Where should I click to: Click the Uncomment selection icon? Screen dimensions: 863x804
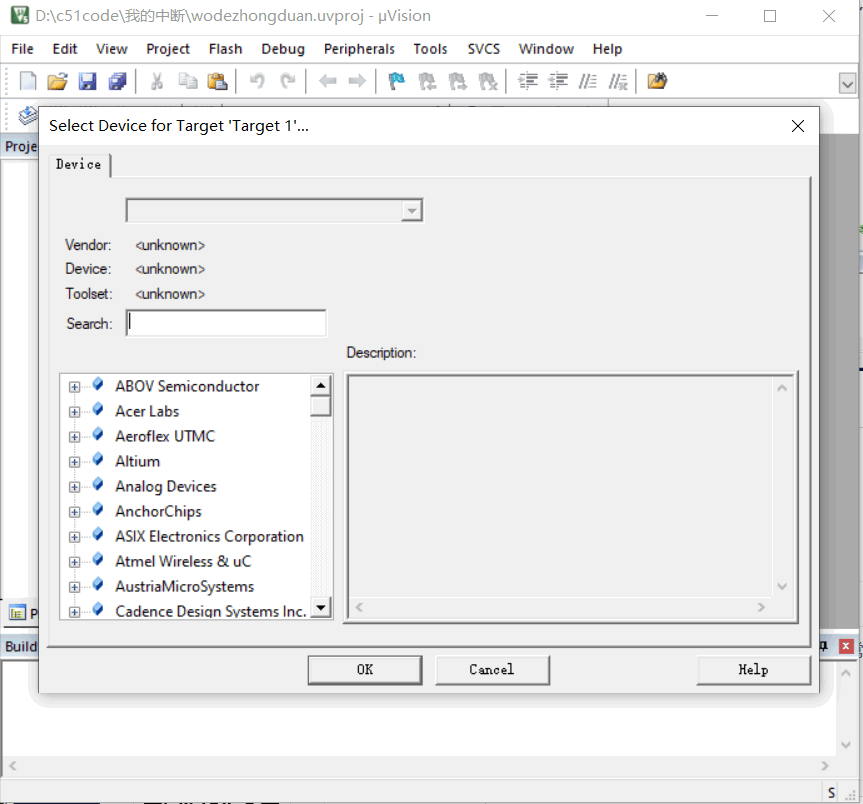click(x=618, y=81)
